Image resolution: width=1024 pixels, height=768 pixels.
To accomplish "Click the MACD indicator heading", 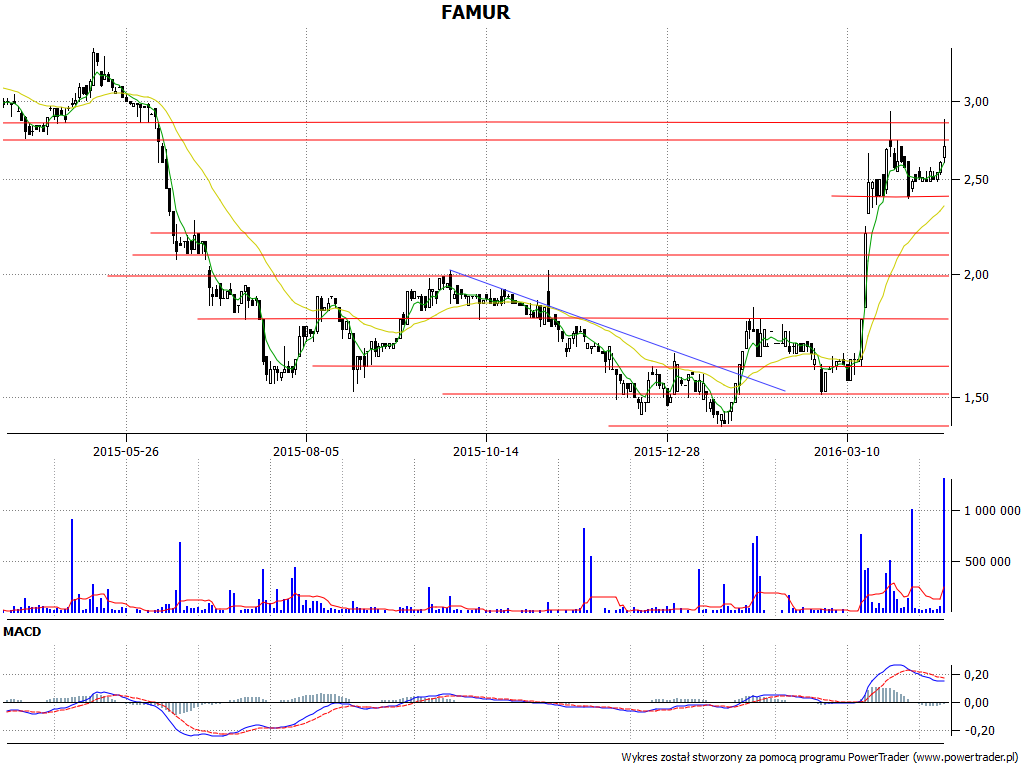I will (22, 632).
